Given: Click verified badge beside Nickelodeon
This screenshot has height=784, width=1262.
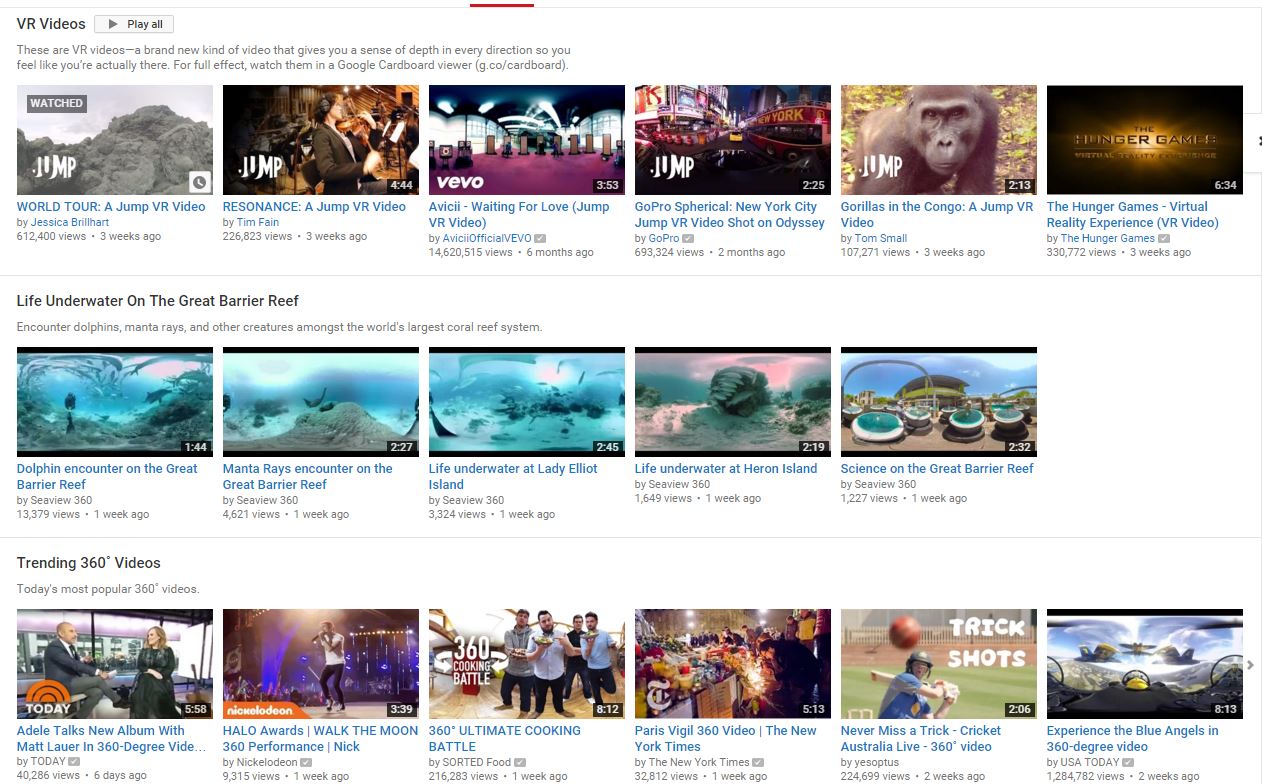Looking at the screenshot, I should (307, 763).
